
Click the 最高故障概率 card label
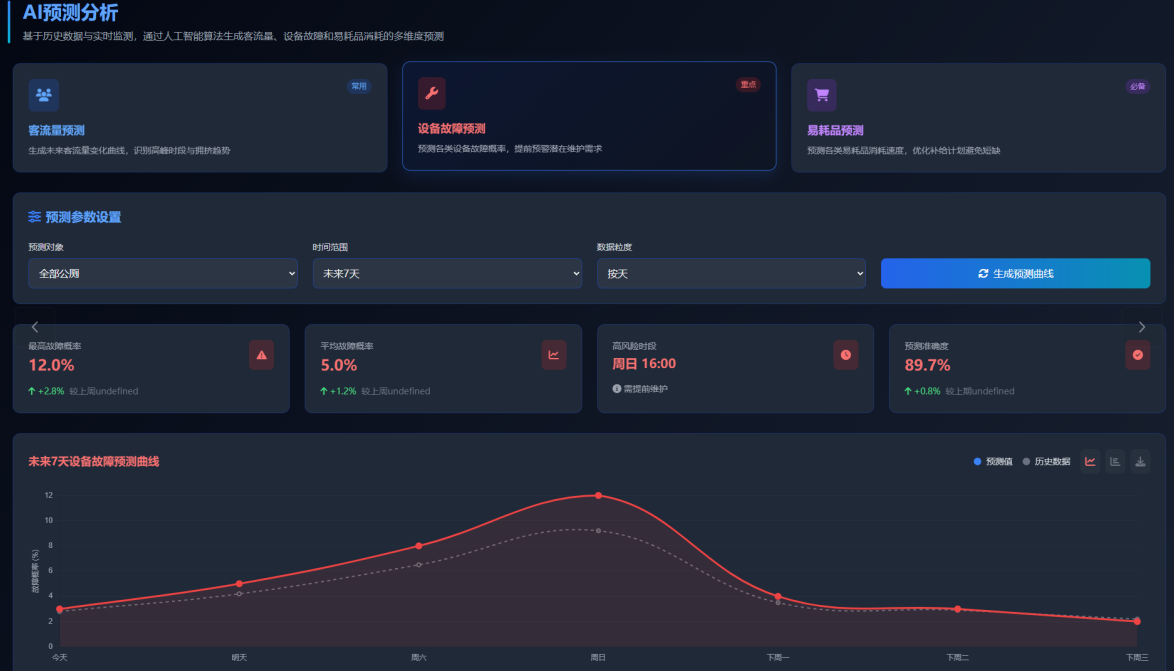(x=55, y=346)
